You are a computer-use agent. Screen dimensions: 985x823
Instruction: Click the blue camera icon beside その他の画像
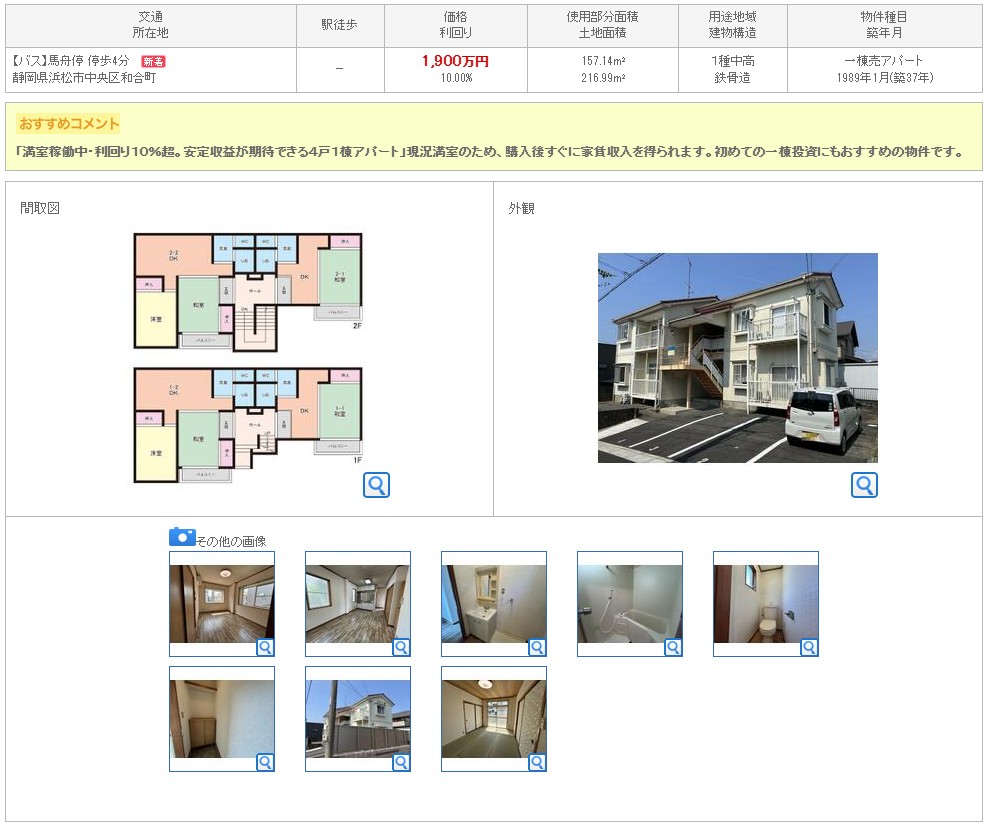[182, 537]
